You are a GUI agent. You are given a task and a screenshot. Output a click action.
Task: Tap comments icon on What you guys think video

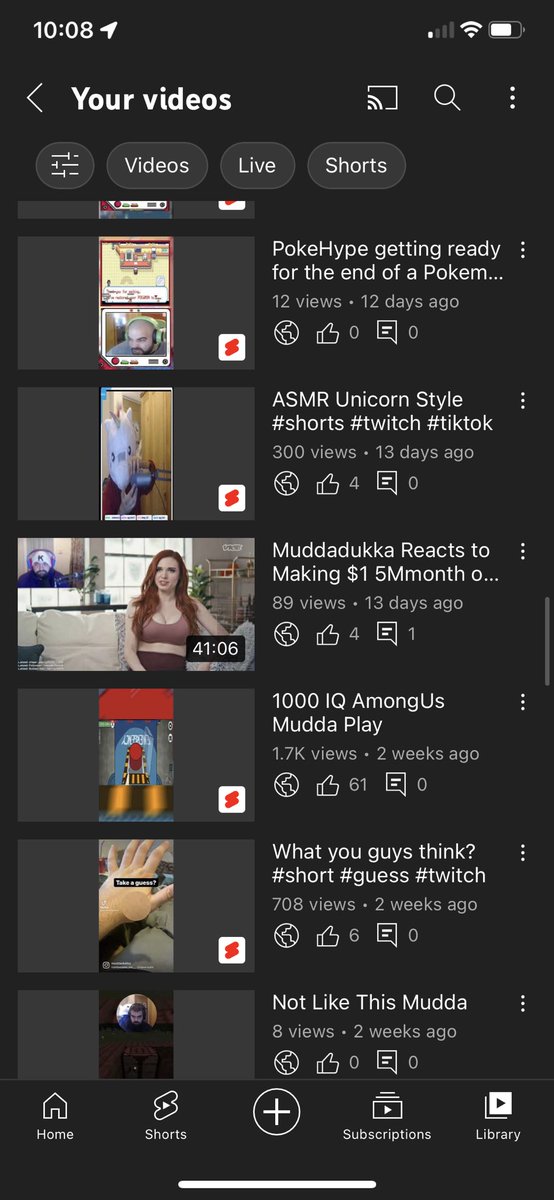click(x=387, y=936)
